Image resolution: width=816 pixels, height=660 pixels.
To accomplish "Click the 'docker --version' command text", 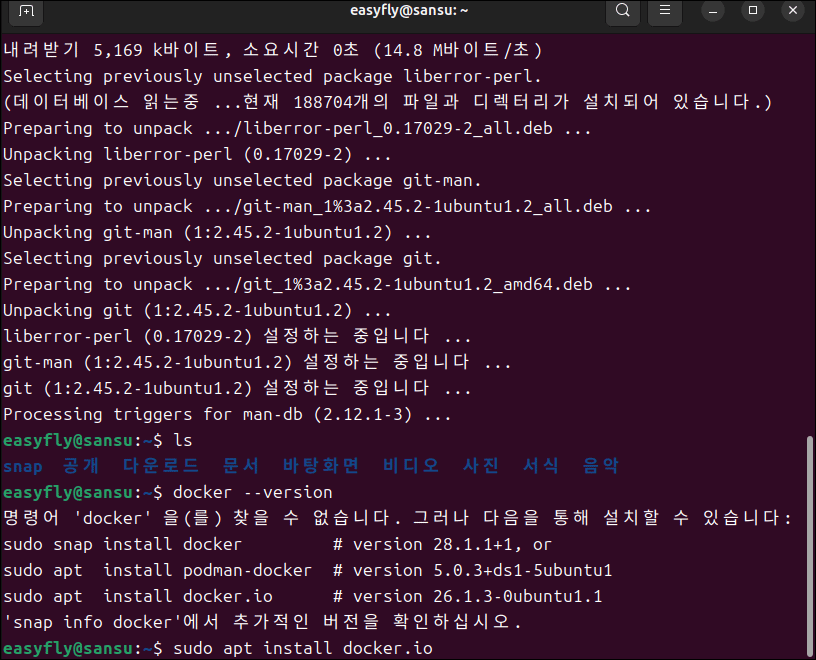I will [x=252, y=492].
